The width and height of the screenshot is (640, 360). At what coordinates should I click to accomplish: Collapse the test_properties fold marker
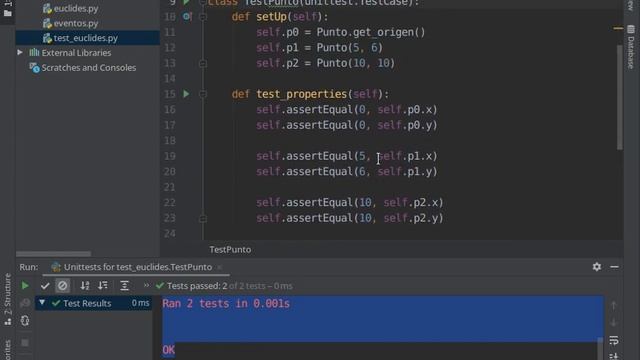203,94
